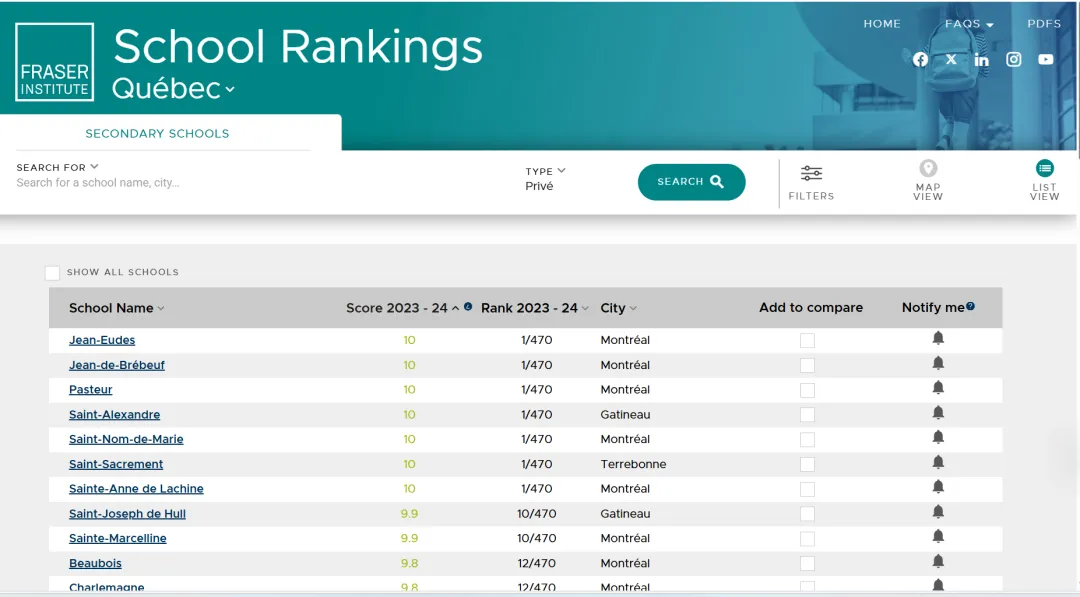Click the notify bell for Pasteur
The image size is (1080, 597).
(x=938, y=388)
